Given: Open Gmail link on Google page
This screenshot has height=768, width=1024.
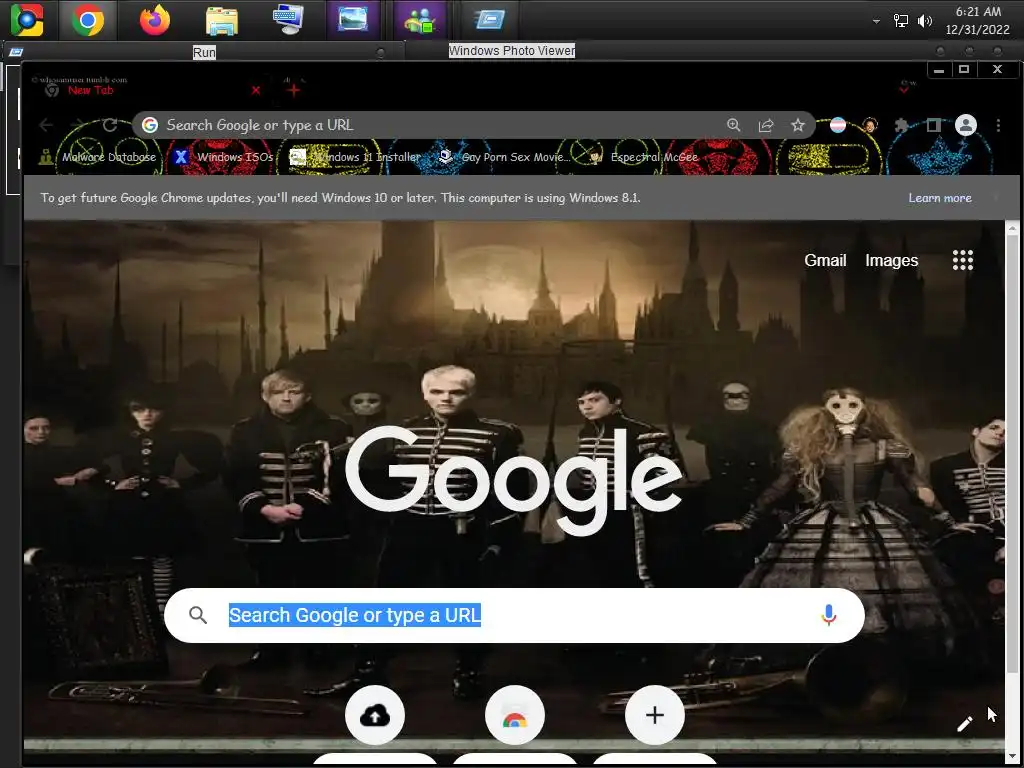Looking at the screenshot, I should tap(825, 260).
